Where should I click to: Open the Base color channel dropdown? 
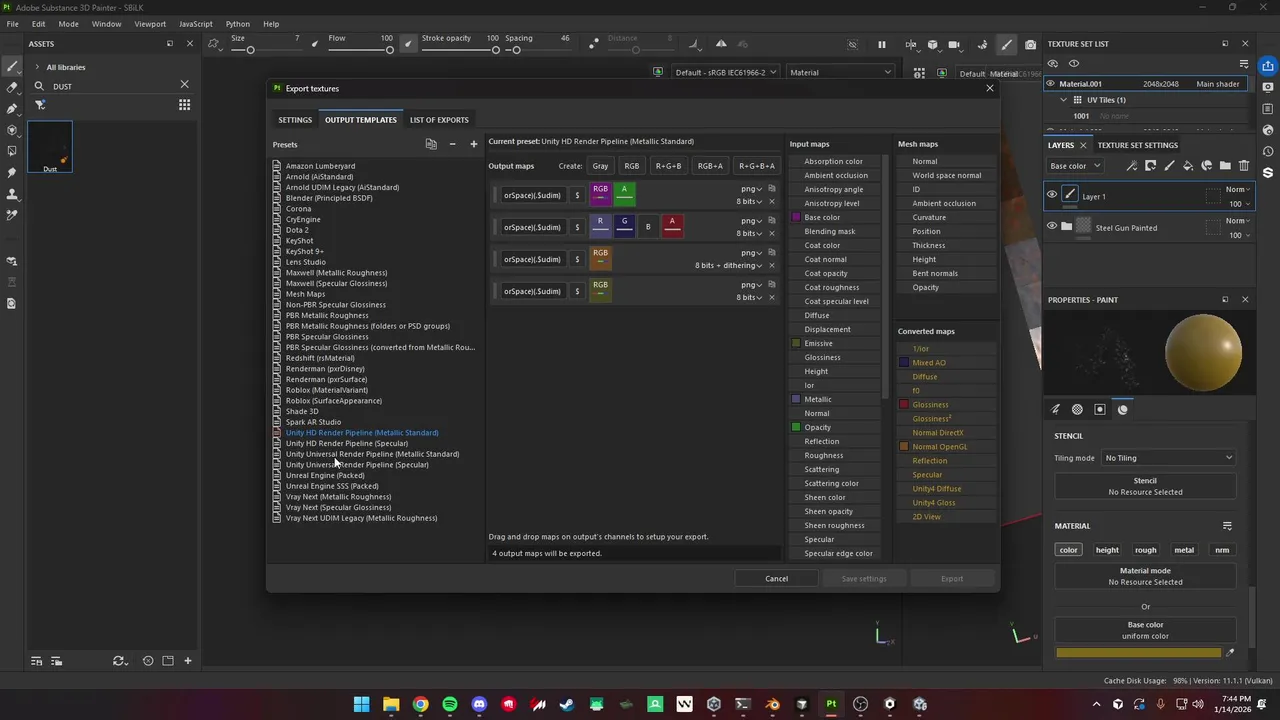tap(1075, 166)
